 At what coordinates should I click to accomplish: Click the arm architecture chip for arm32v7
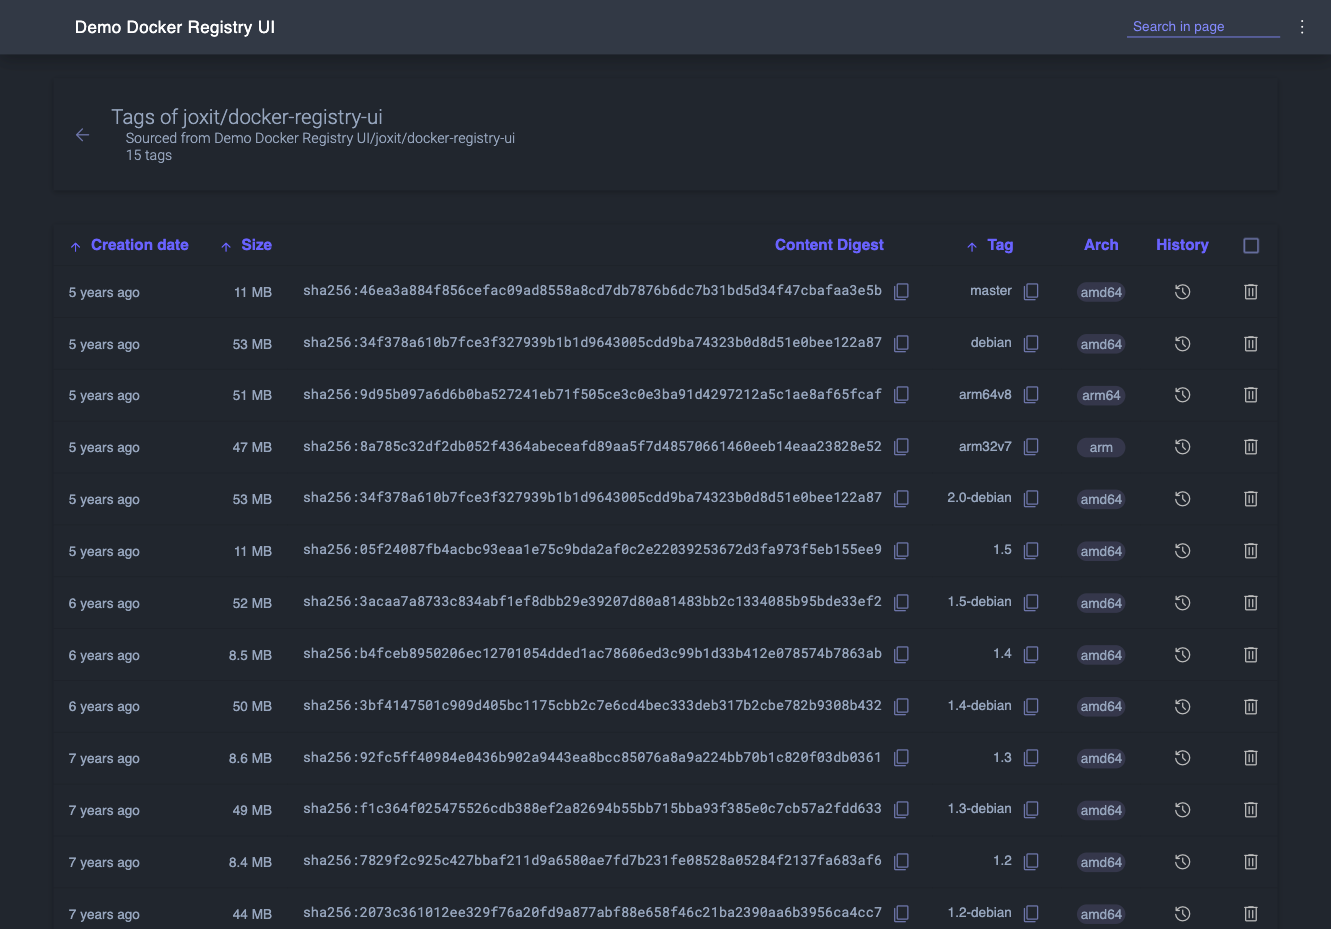(x=1101, y=448)
